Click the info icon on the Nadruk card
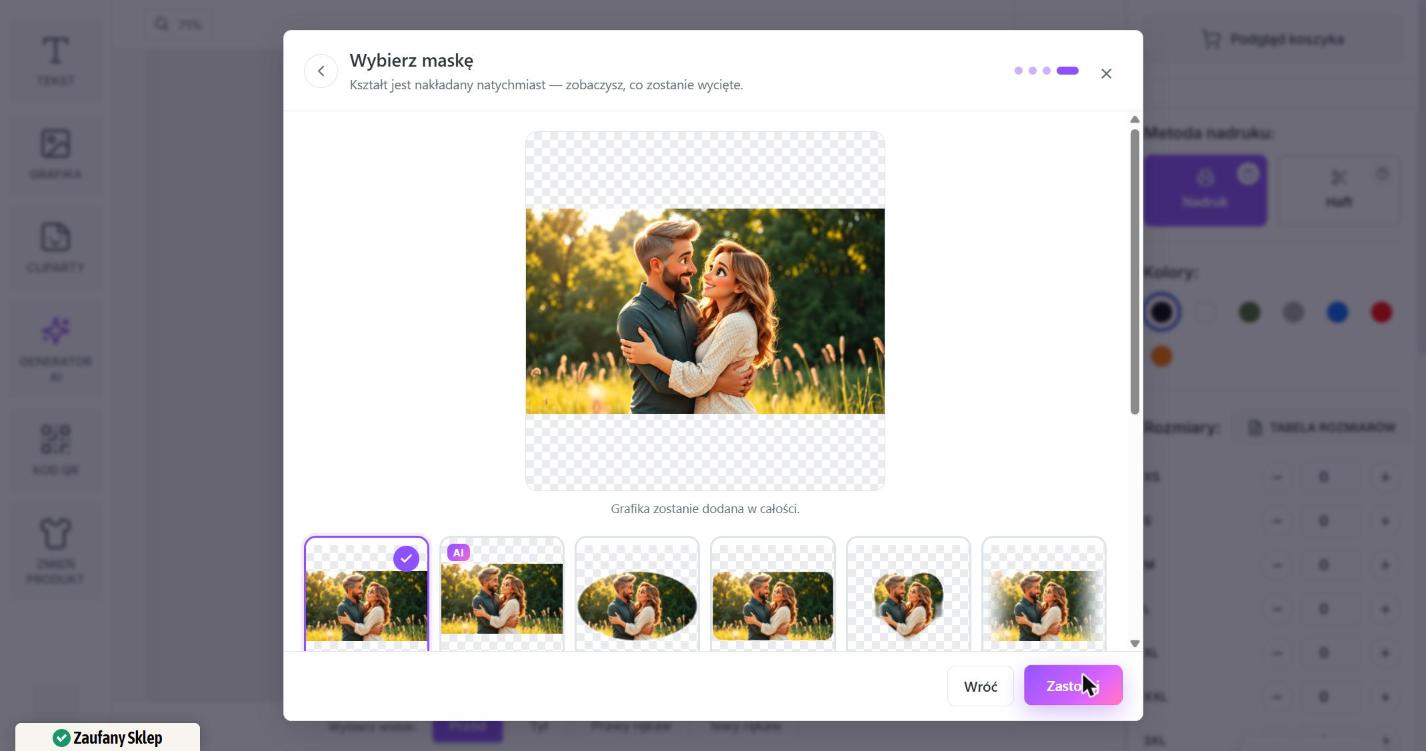This screenshot has height=751, width=1426. pos(1248,174)
